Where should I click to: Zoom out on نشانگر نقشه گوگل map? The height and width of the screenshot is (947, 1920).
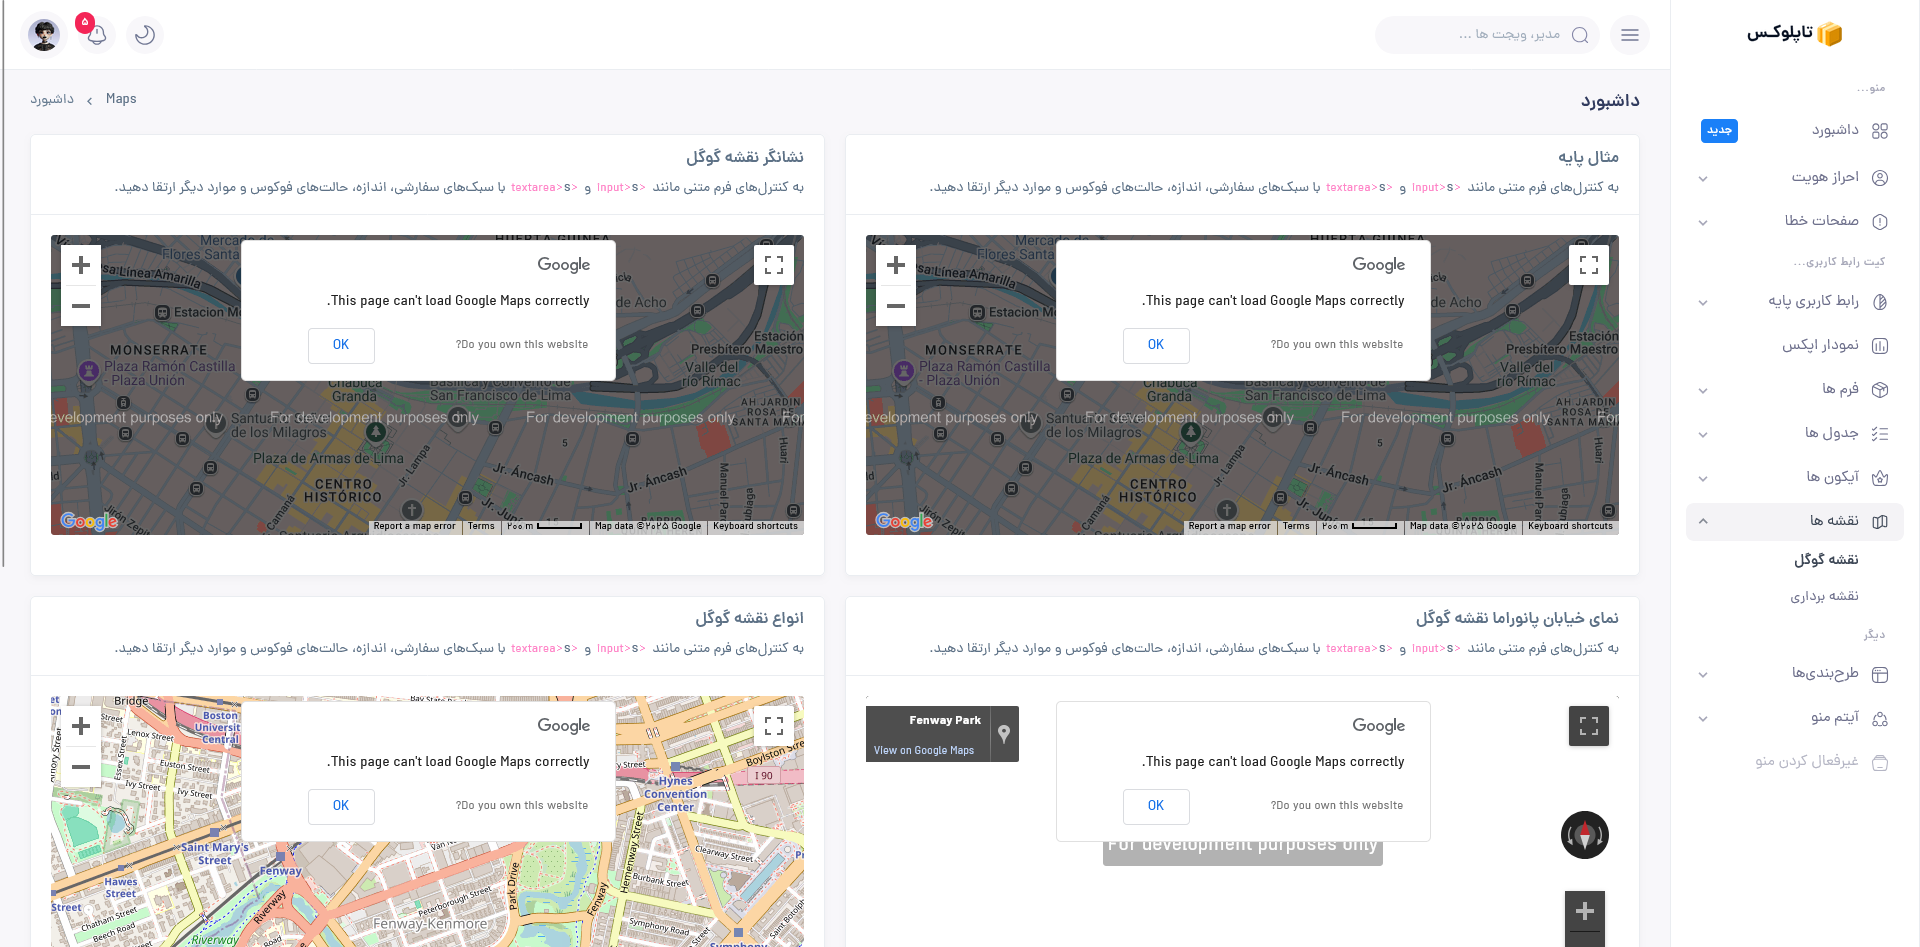(81, 306)
